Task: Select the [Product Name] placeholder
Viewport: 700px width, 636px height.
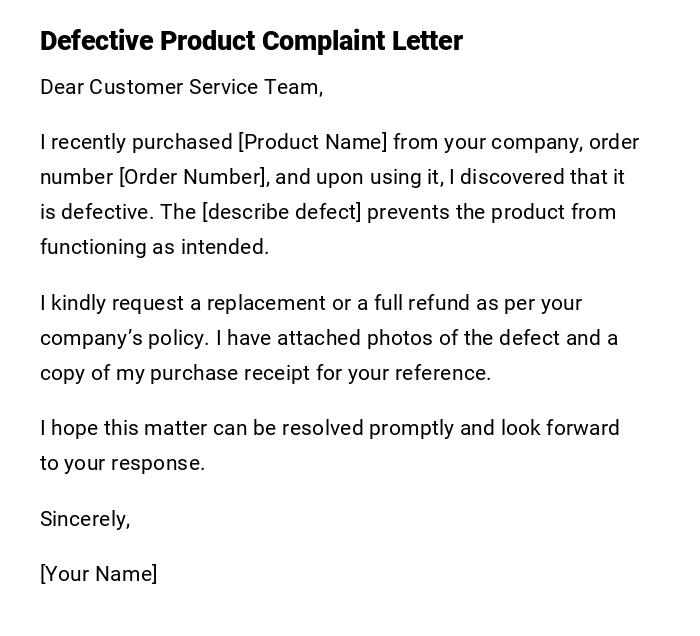Action: [312, 142]
